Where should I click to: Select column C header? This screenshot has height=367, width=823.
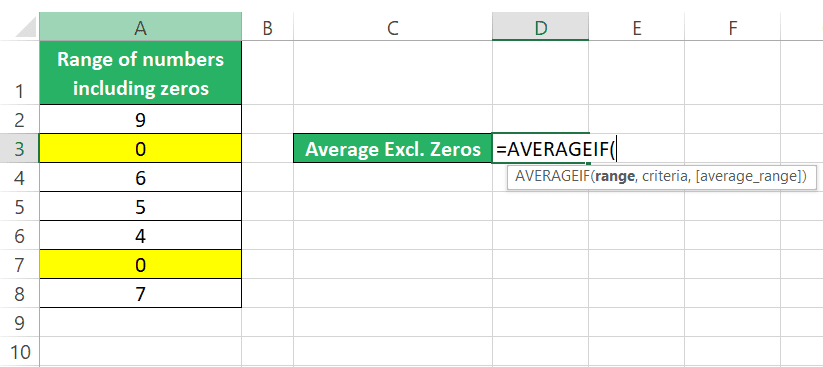(393, 27)
